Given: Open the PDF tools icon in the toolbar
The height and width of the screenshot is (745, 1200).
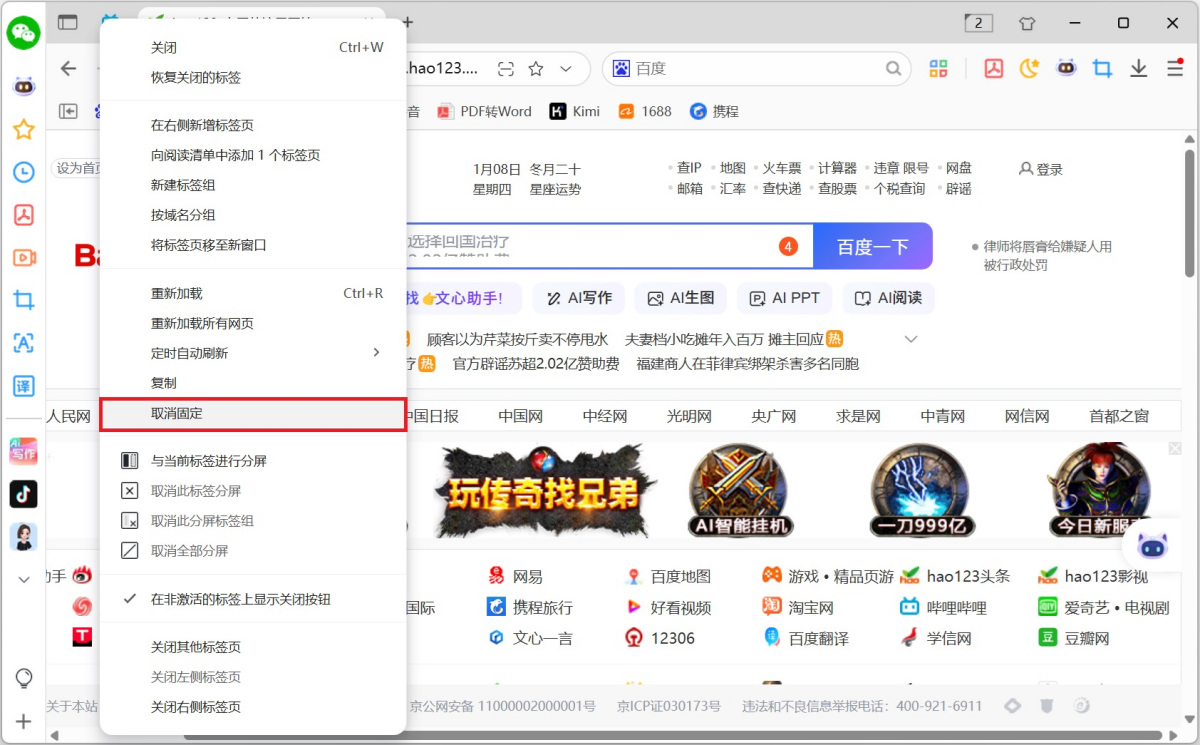Looking at the screenshot, I should 992,68.
